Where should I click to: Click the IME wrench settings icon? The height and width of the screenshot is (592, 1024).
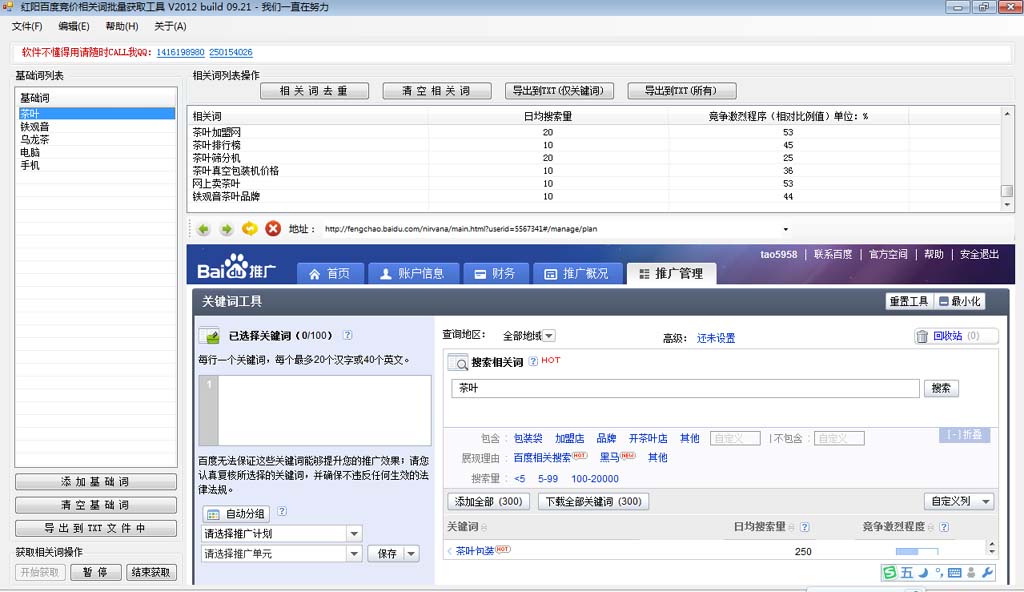(988, 573)
